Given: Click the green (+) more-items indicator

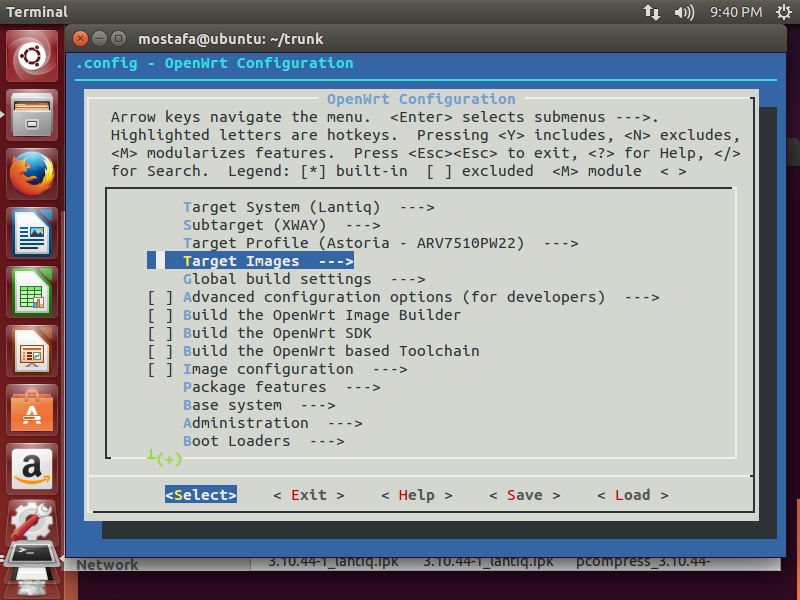Looking at the screenshot, I should pyautogui.click(x=169, y=459).
